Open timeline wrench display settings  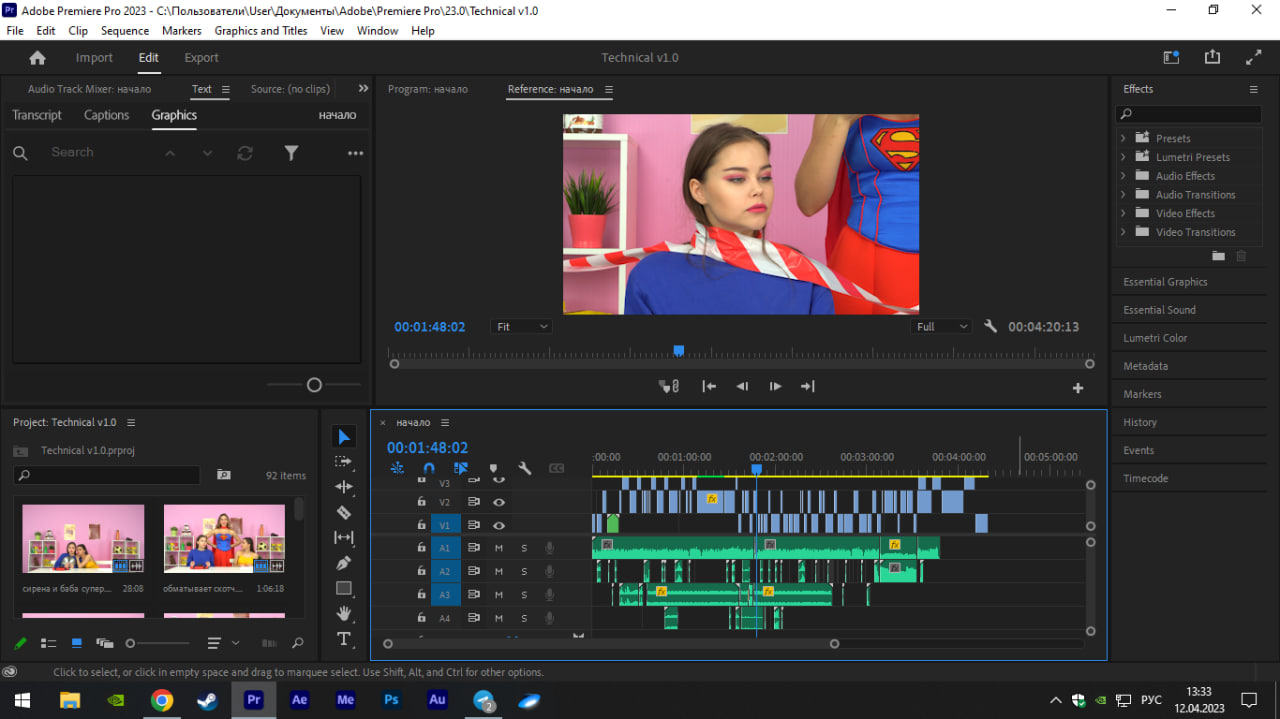pos(524,468)
